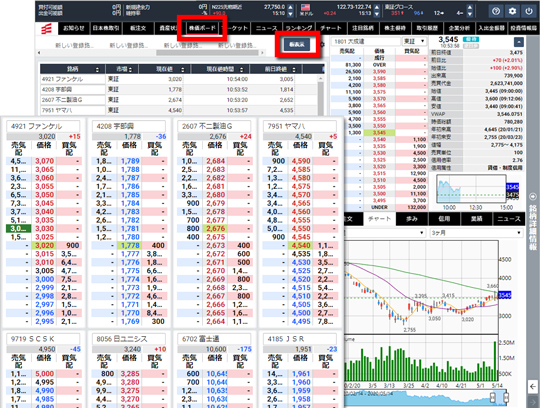The height and width of the screenshot is (408, 540).
Task: Click the UNDER row in 大成建 order book
Action: pyautogui.click(x=379, y=207)
